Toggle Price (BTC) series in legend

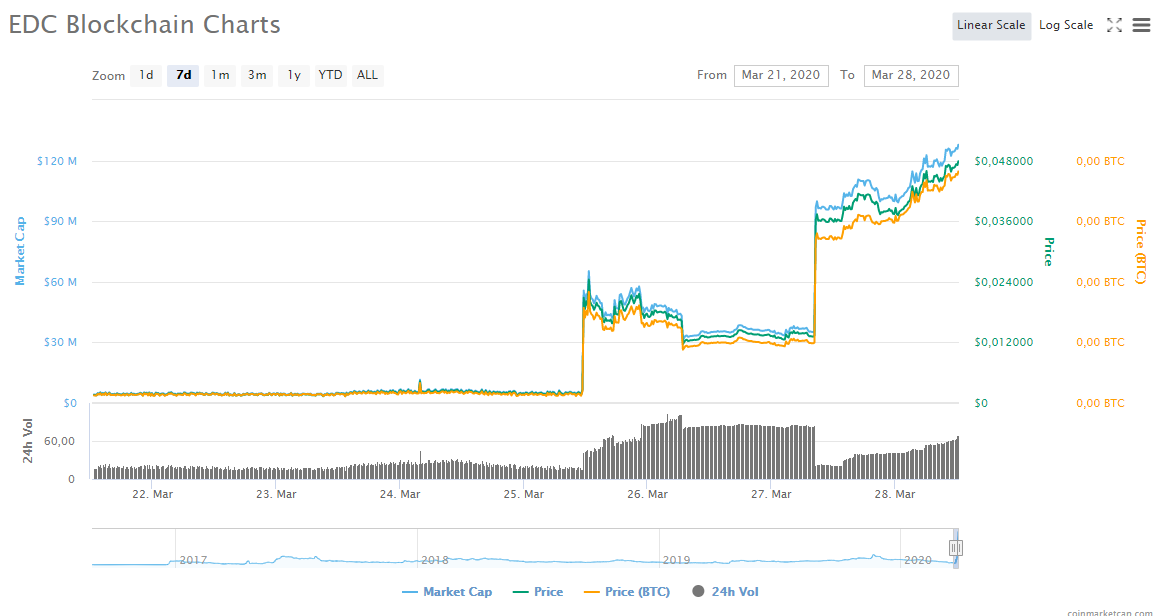tap(629, 592)
